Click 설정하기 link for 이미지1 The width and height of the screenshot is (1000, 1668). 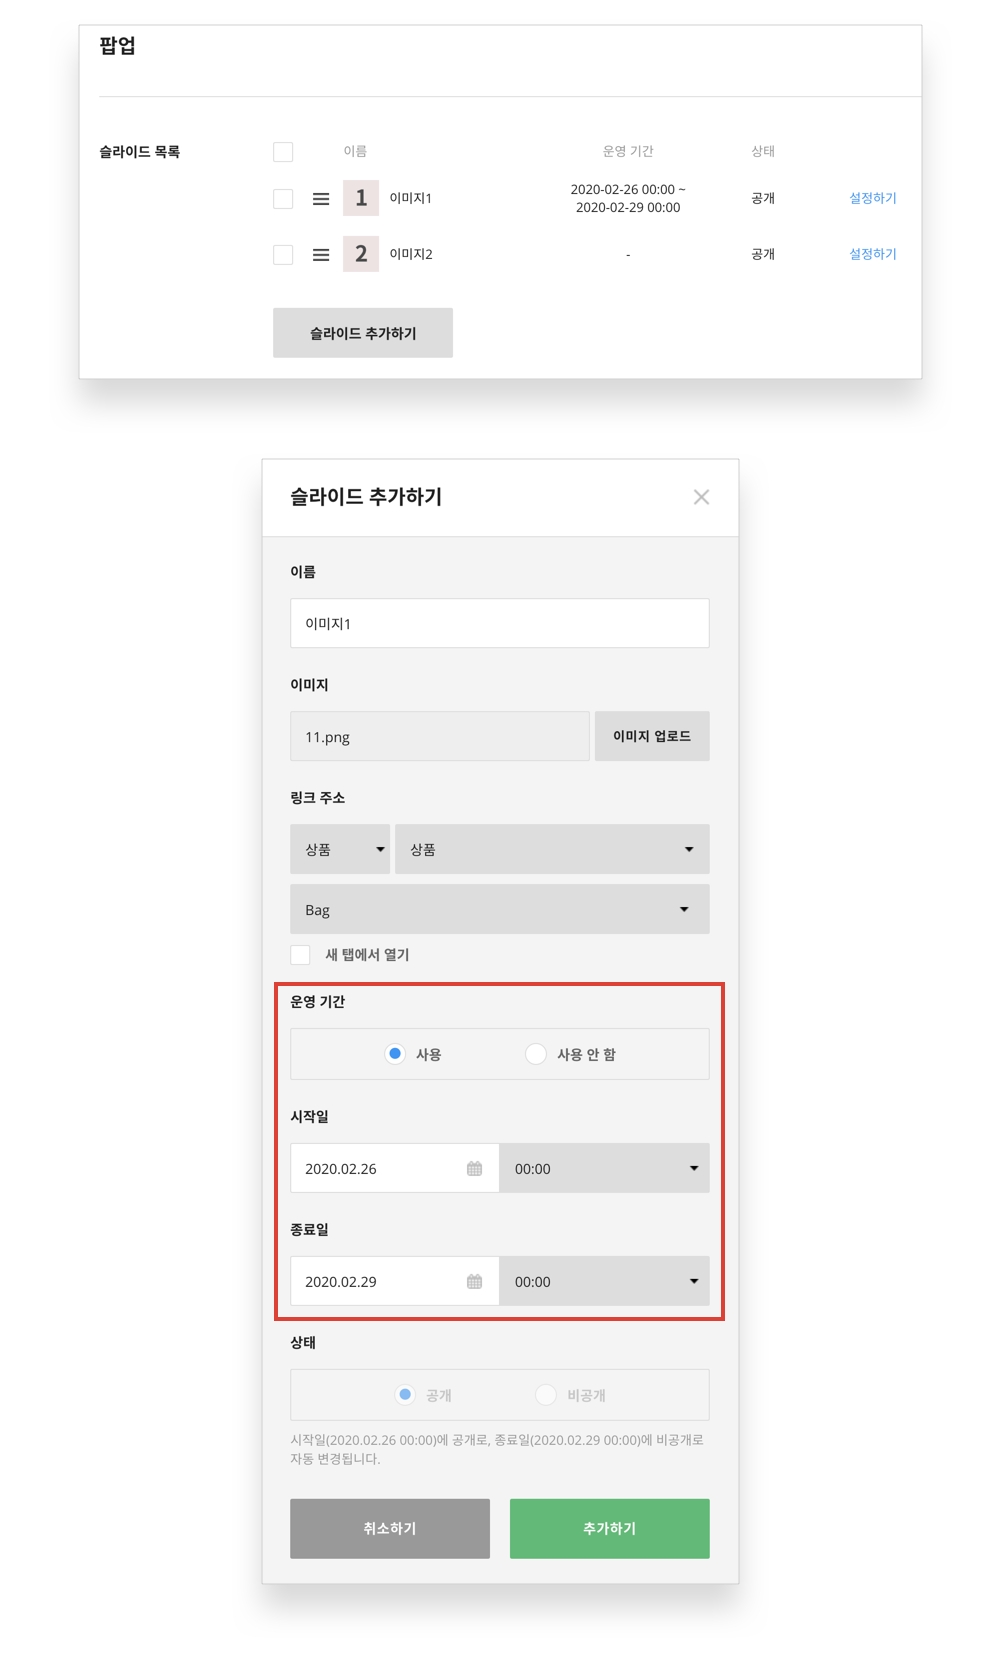point(872,198)
